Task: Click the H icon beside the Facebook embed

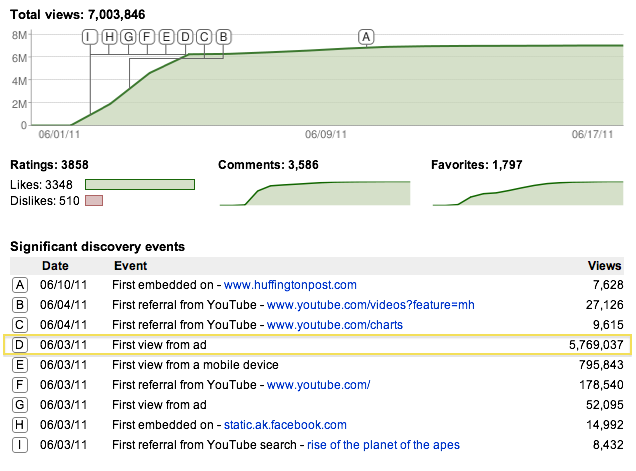Action: (19, 425)
